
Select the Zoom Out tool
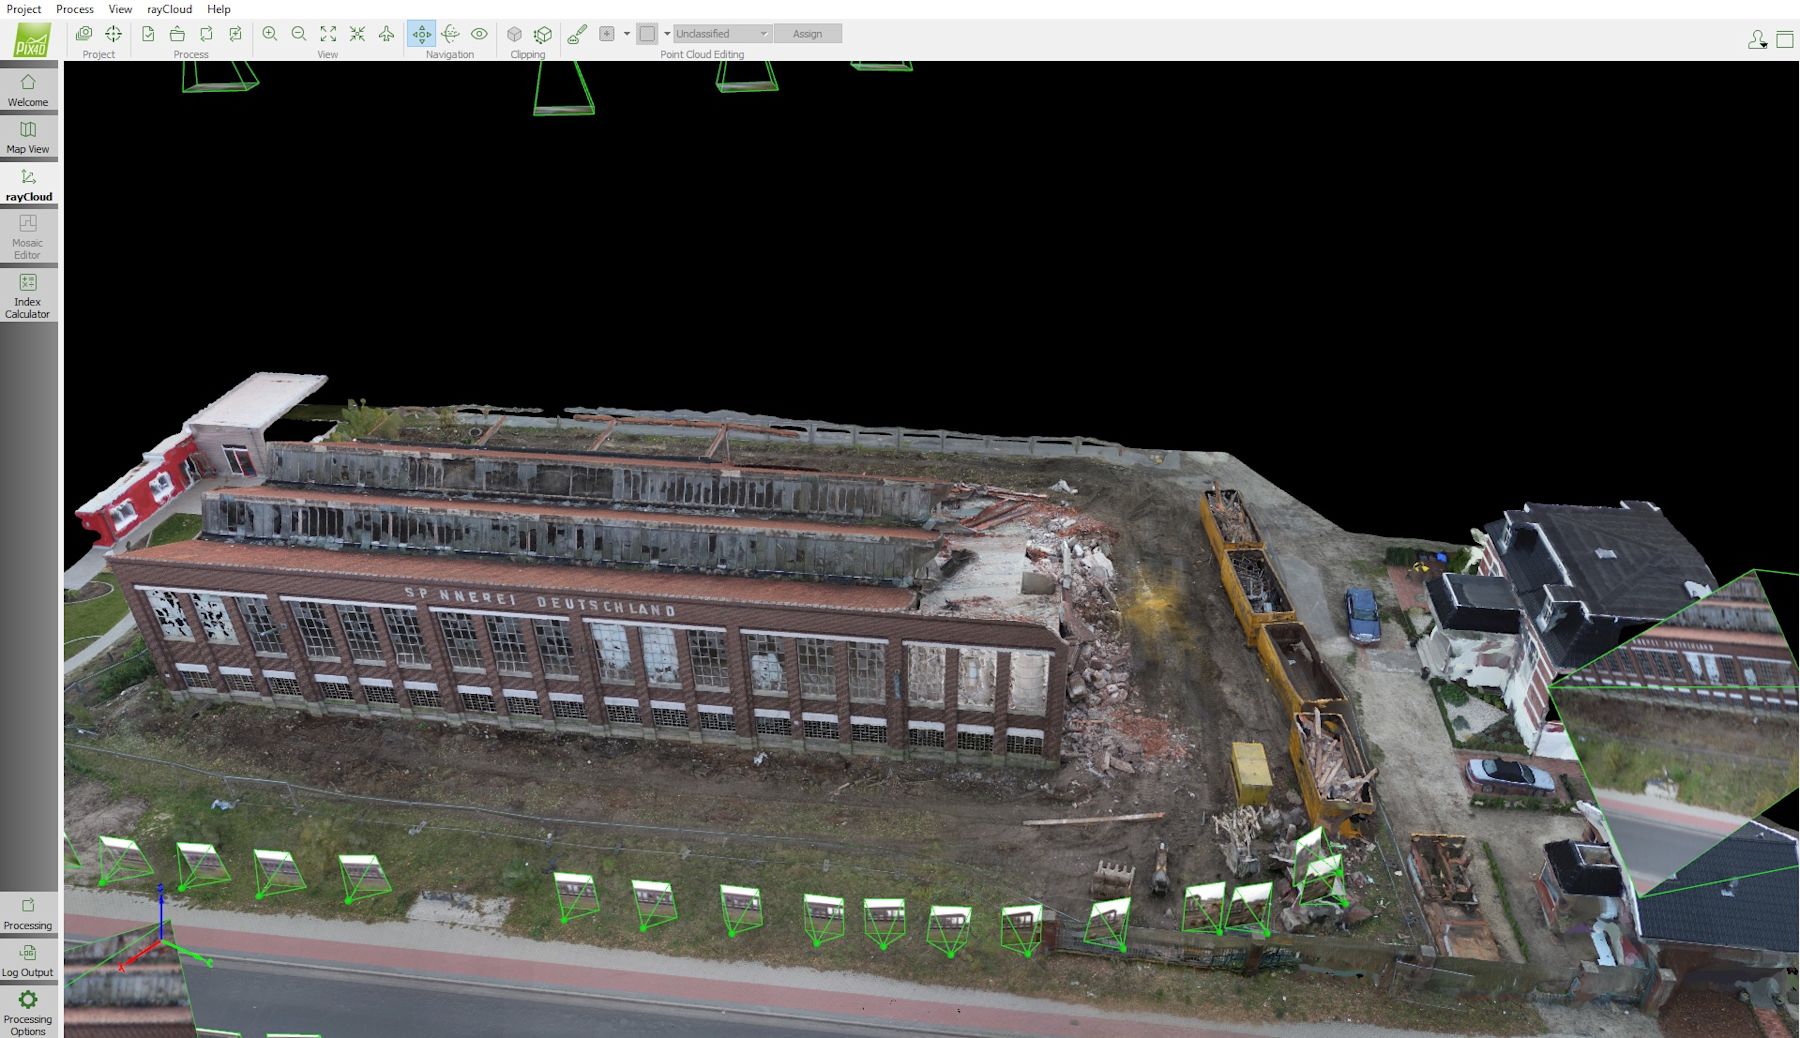click(x=298, y=33)
